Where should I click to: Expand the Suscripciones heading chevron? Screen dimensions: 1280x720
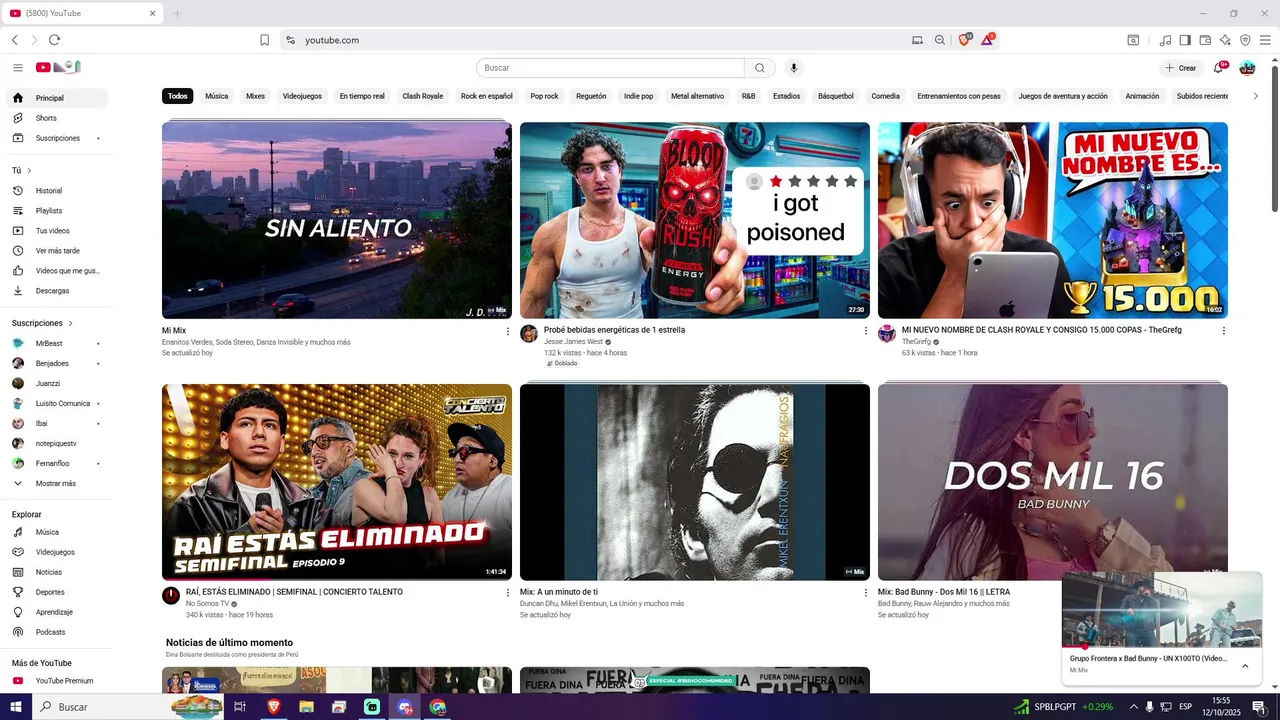coord(70,323)
